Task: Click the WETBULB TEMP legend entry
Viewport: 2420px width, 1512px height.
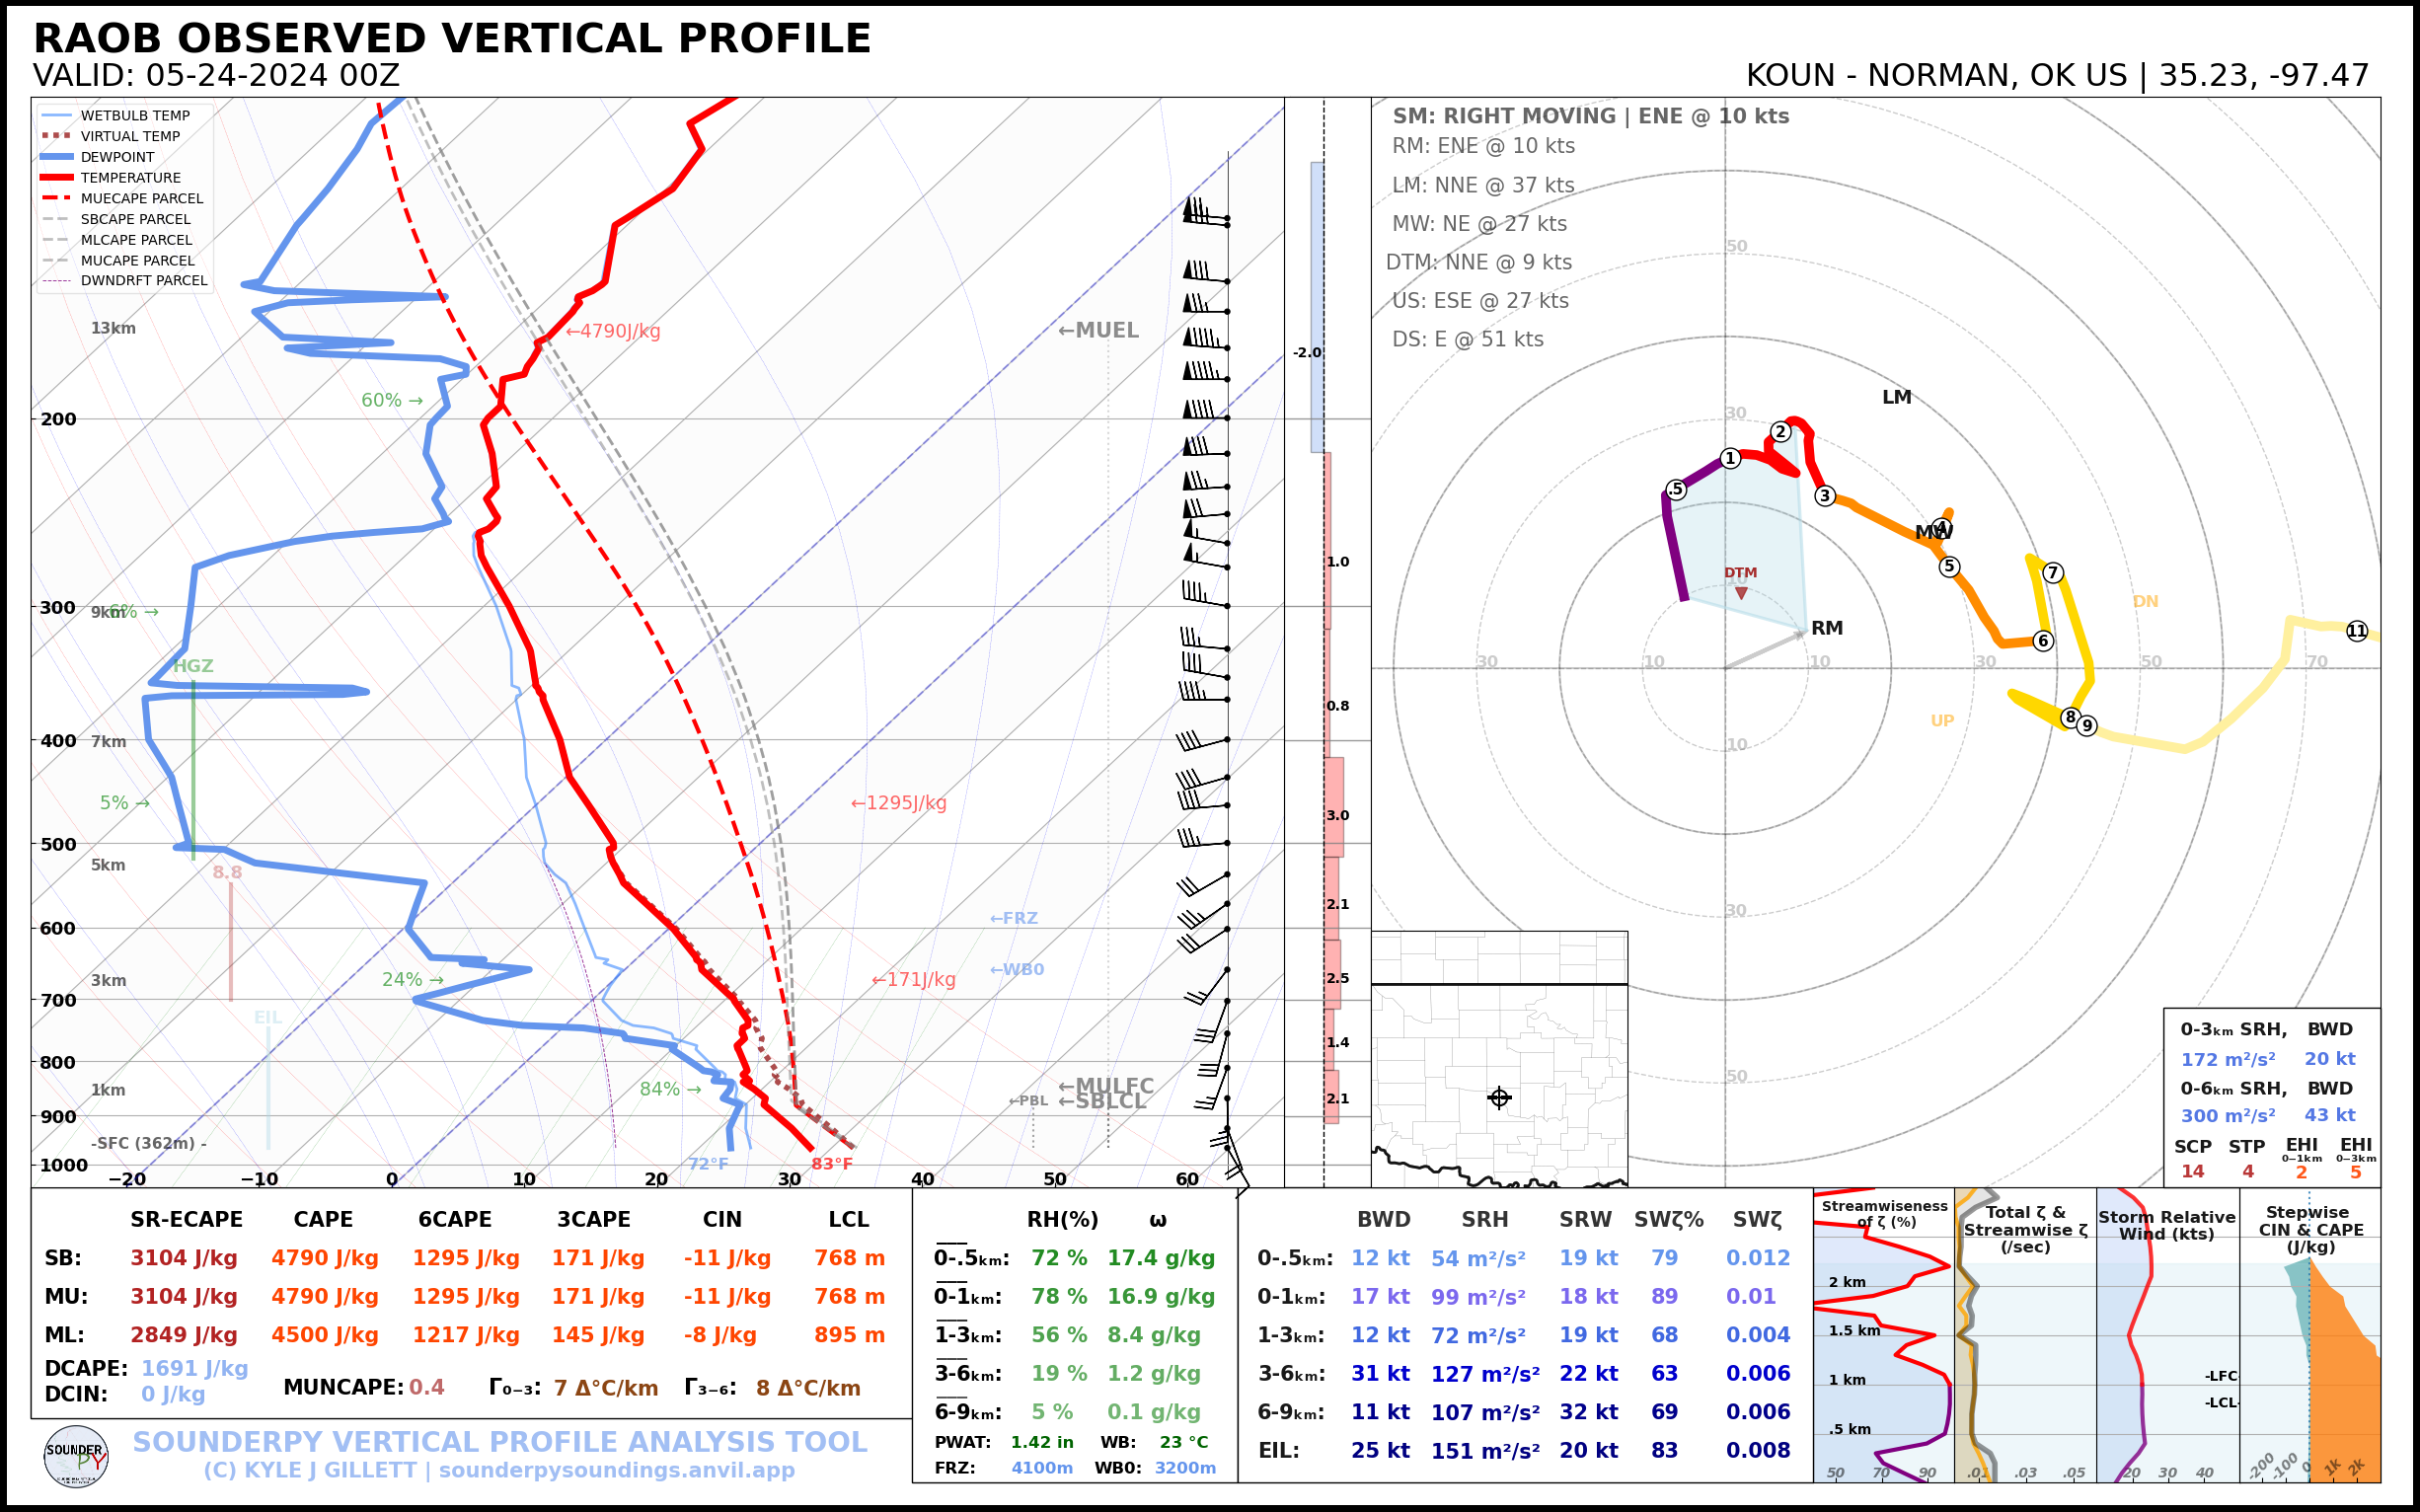Action: [134, 116]
